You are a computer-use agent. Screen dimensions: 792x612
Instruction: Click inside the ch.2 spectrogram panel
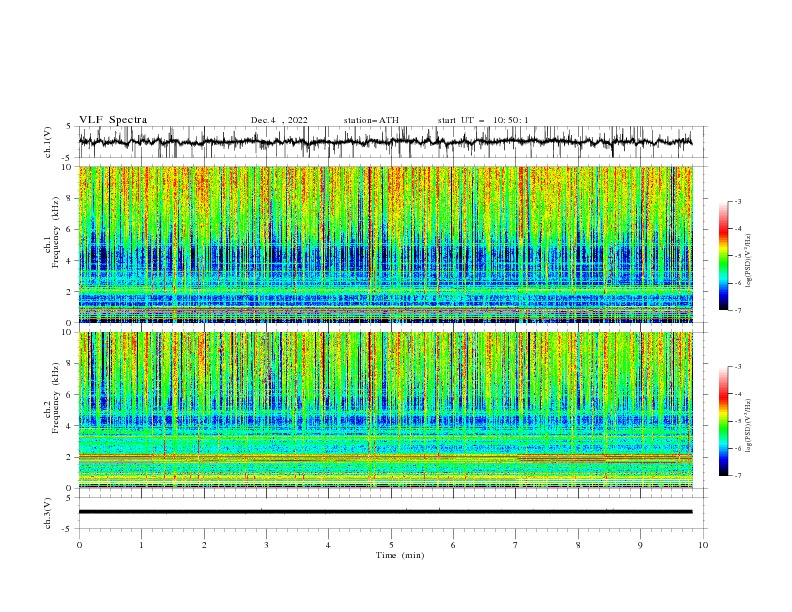point(385,410)
